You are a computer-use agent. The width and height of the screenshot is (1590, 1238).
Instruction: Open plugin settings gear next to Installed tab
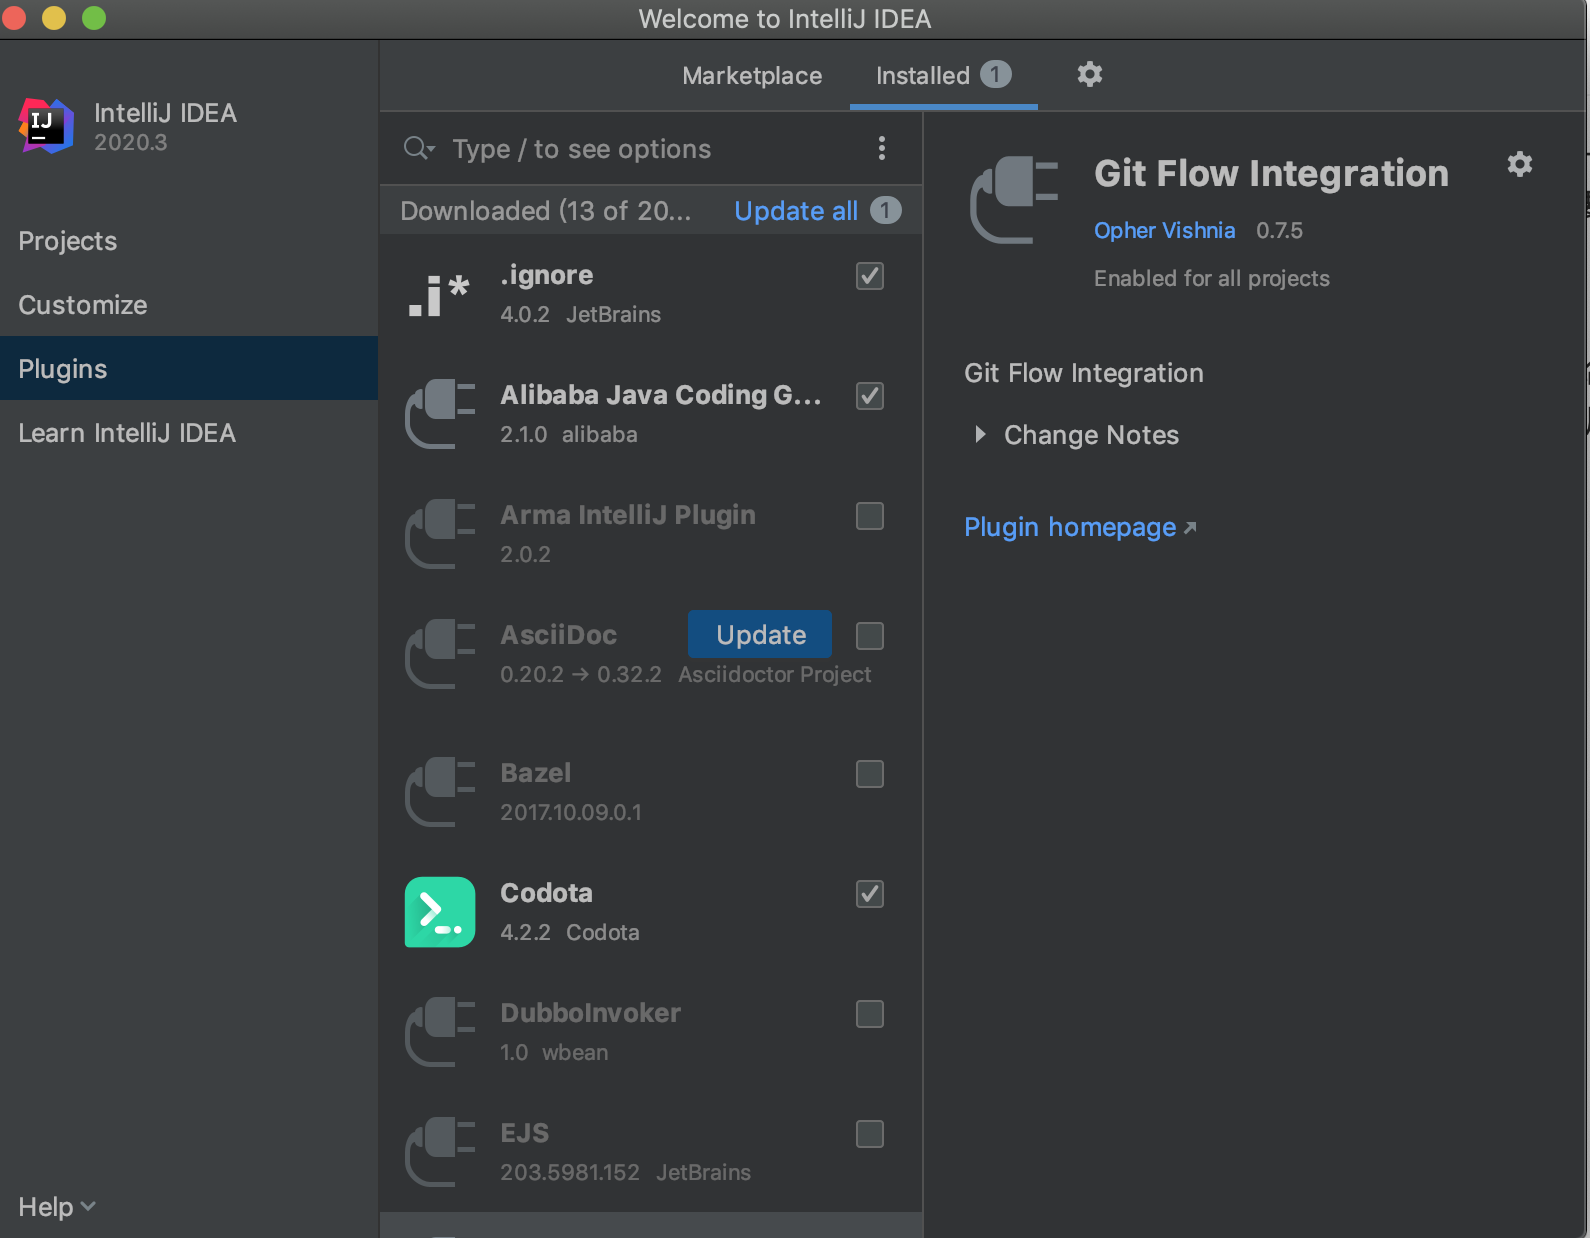point(1089,74)
